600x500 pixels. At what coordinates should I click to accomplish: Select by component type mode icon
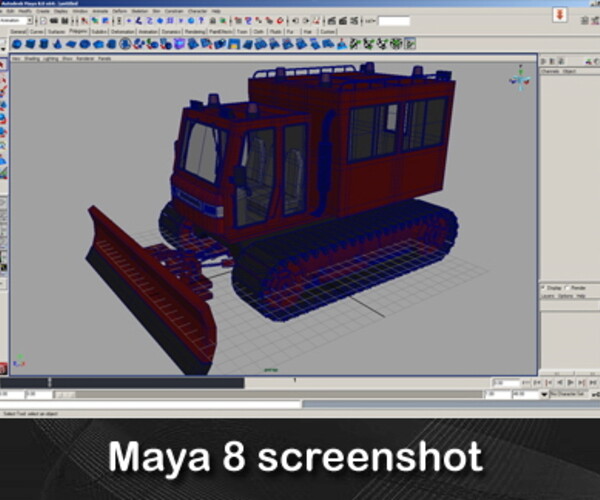point(105,21)
